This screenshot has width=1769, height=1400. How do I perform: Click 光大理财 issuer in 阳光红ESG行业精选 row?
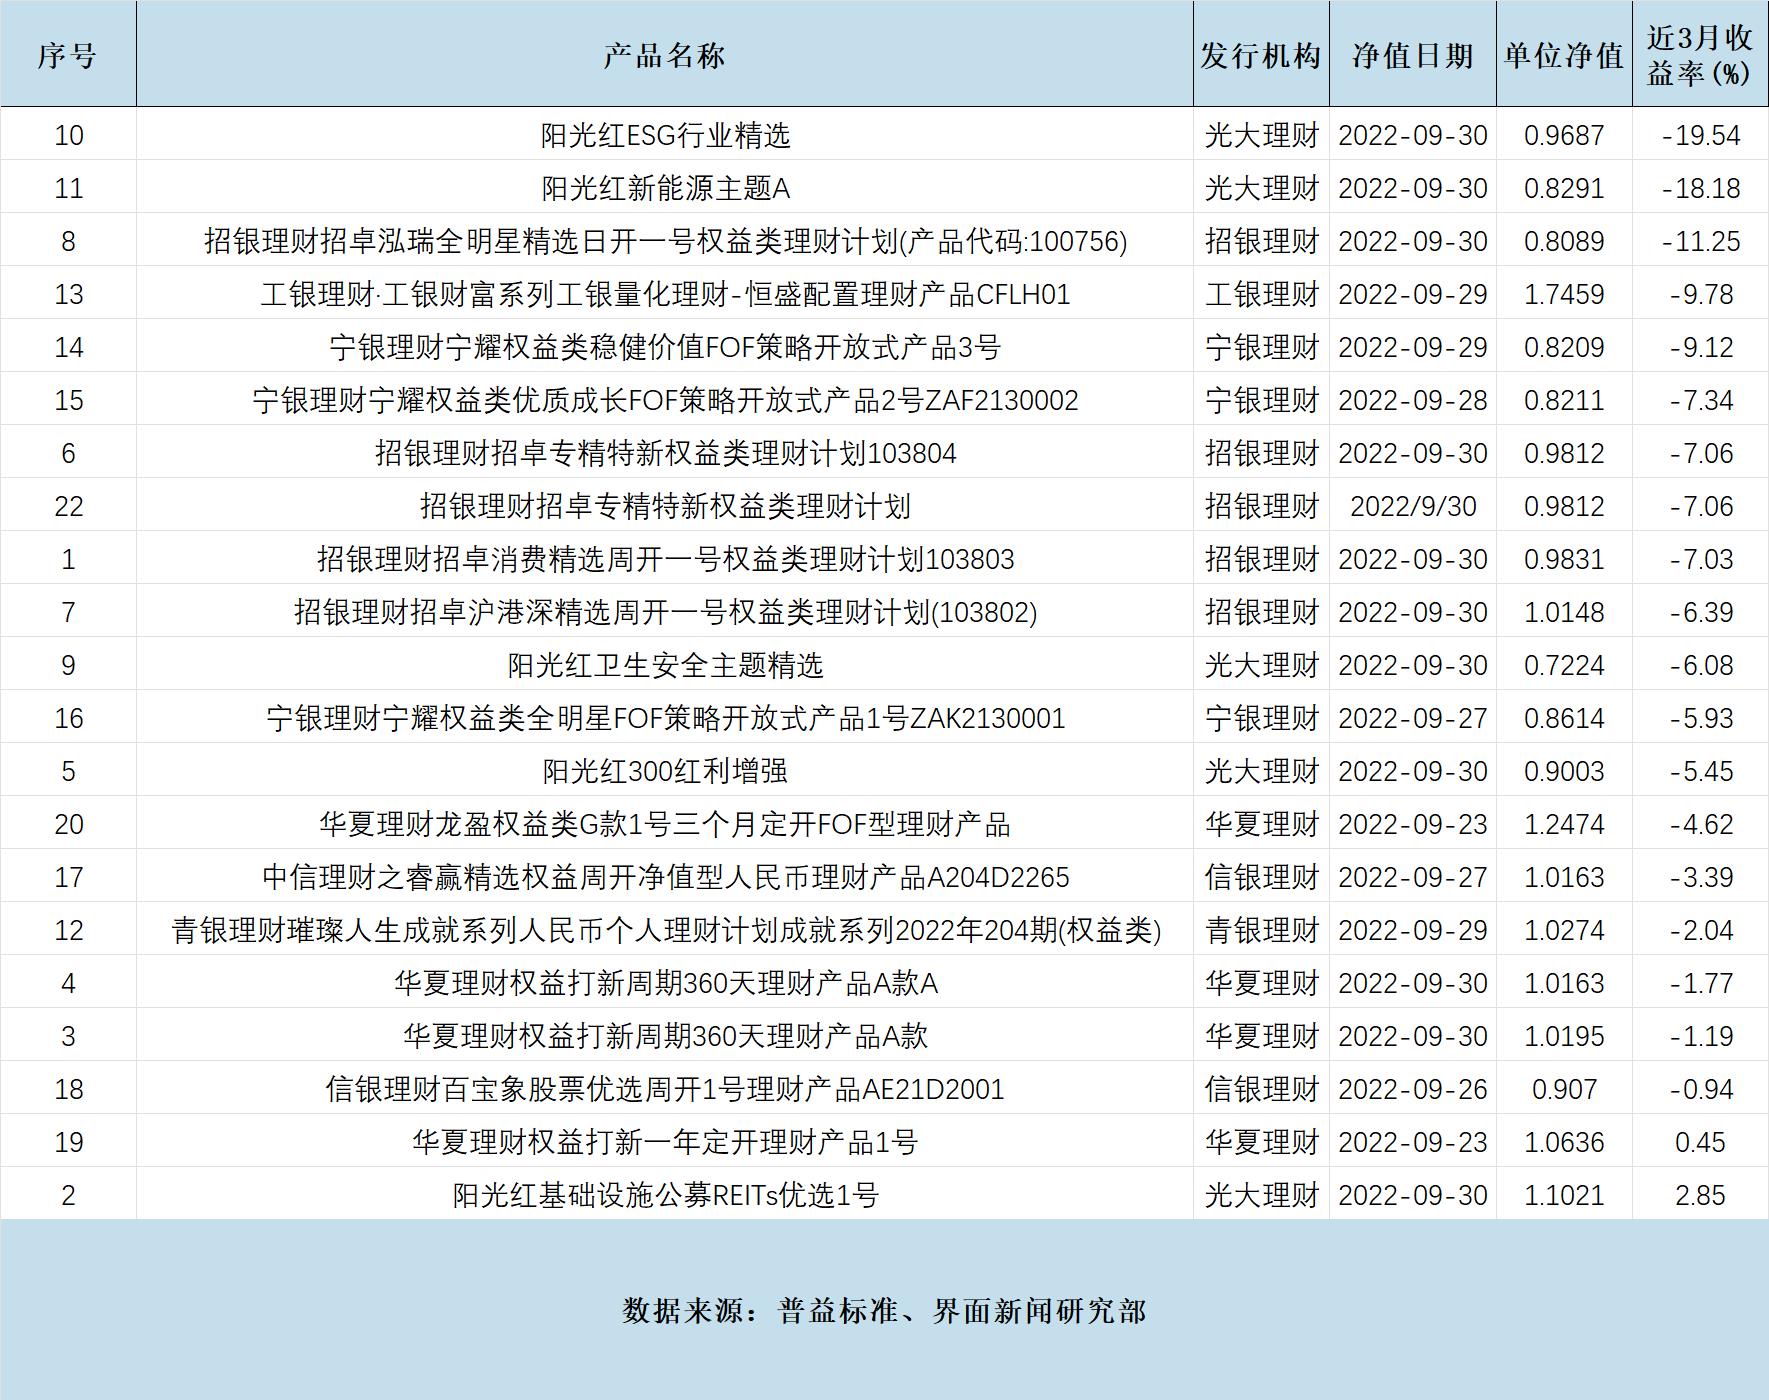(x=1262, y=135)
